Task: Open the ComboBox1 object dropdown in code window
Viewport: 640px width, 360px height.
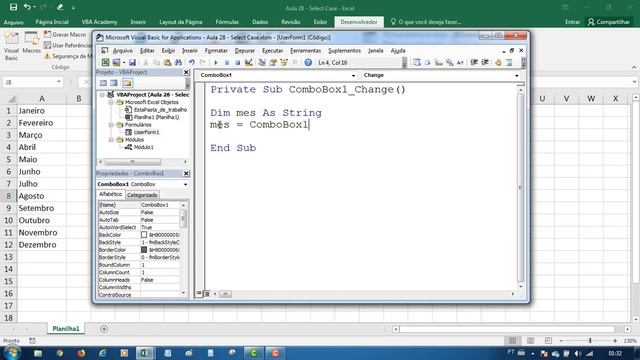Action: click(353, 75)
